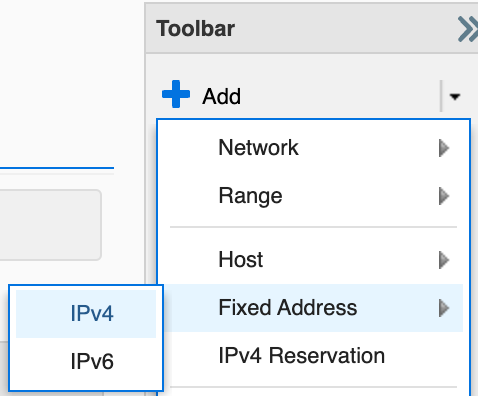Expand the Network submenu arrow
Viewport: 478px width, 396px height.
point(444,148)
